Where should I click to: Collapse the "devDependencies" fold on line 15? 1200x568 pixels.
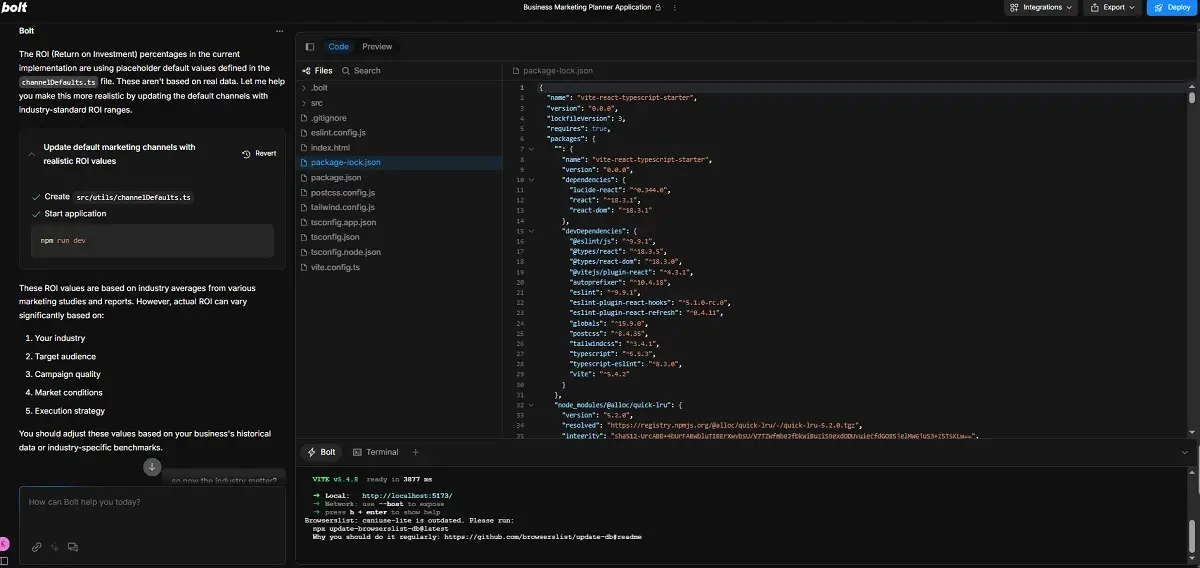(531, 231)
